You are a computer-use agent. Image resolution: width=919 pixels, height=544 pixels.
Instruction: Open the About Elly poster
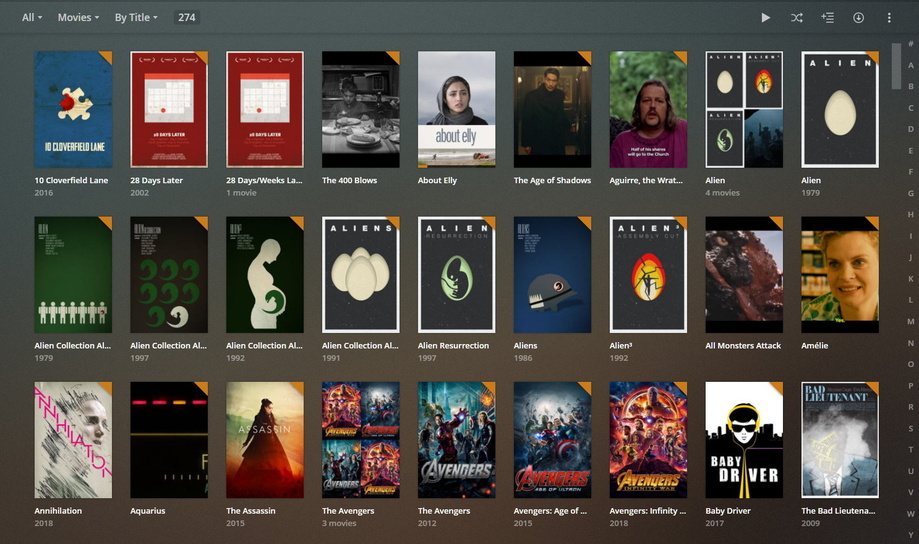point(457,110)
